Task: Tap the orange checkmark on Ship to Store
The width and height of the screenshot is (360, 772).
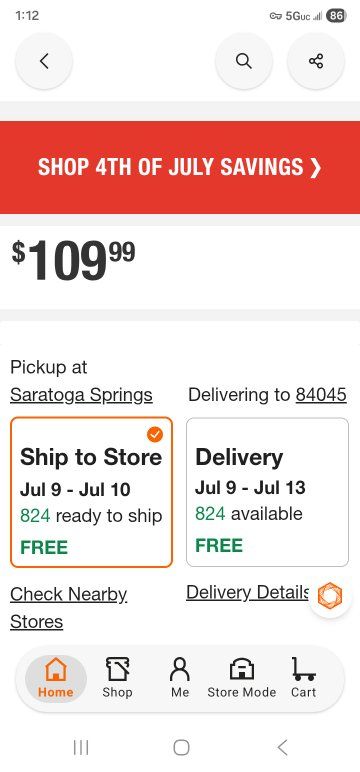Action: [155, 434]
